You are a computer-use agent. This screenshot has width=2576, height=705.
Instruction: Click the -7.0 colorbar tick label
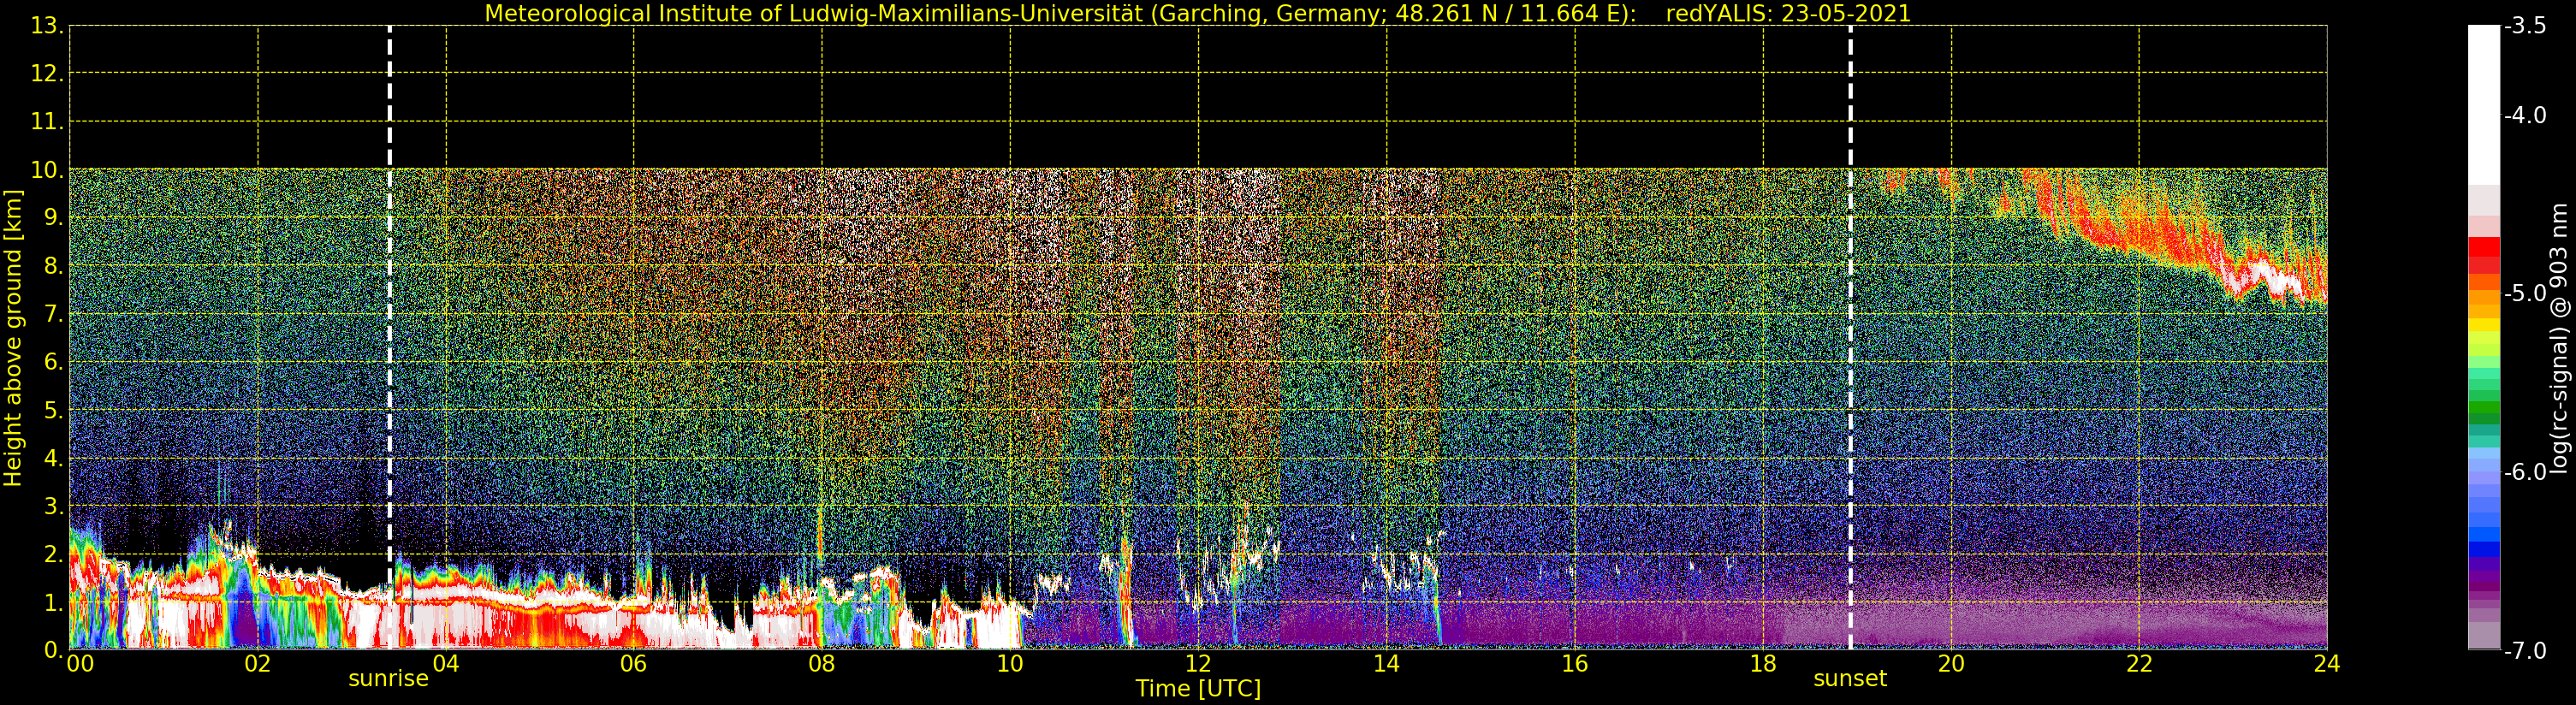(2525, 651)
